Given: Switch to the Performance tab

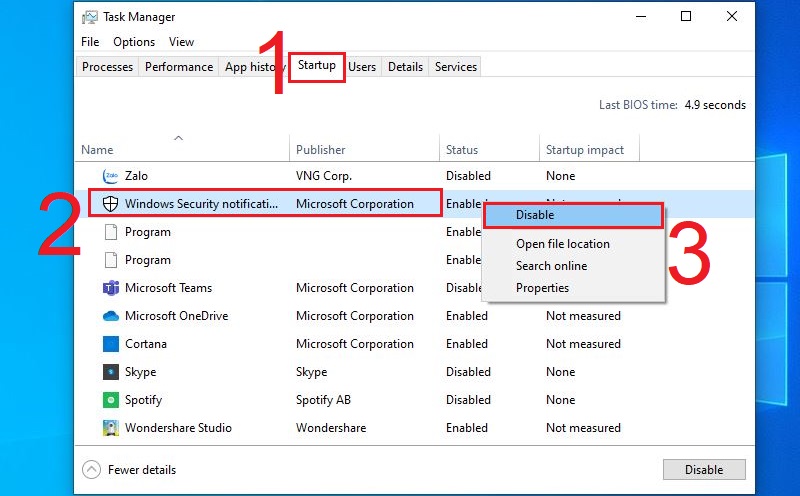Looking at the screenshot, I should tap(179, 67).
